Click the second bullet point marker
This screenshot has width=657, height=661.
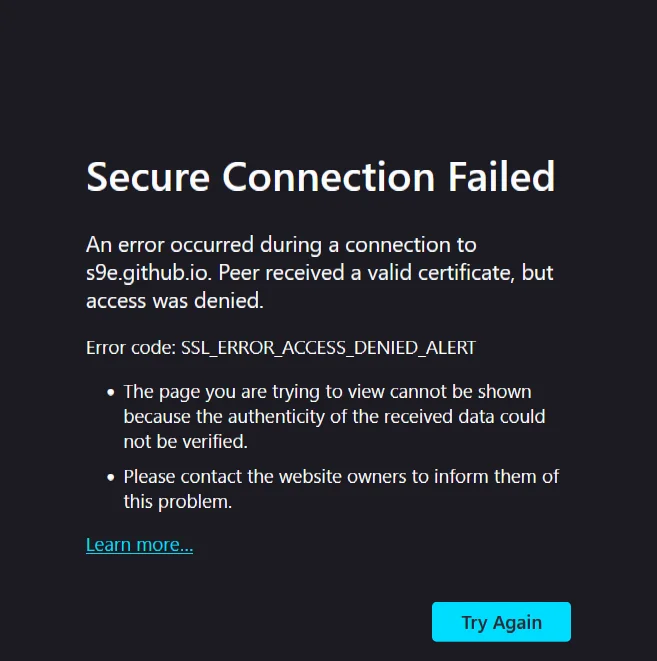point(110,477)
